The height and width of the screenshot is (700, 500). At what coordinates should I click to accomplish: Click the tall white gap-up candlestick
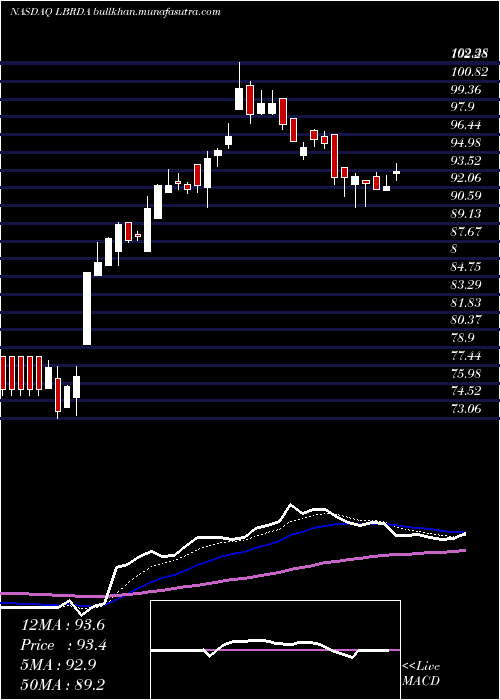pyautogui.click(x=87, y=308)
